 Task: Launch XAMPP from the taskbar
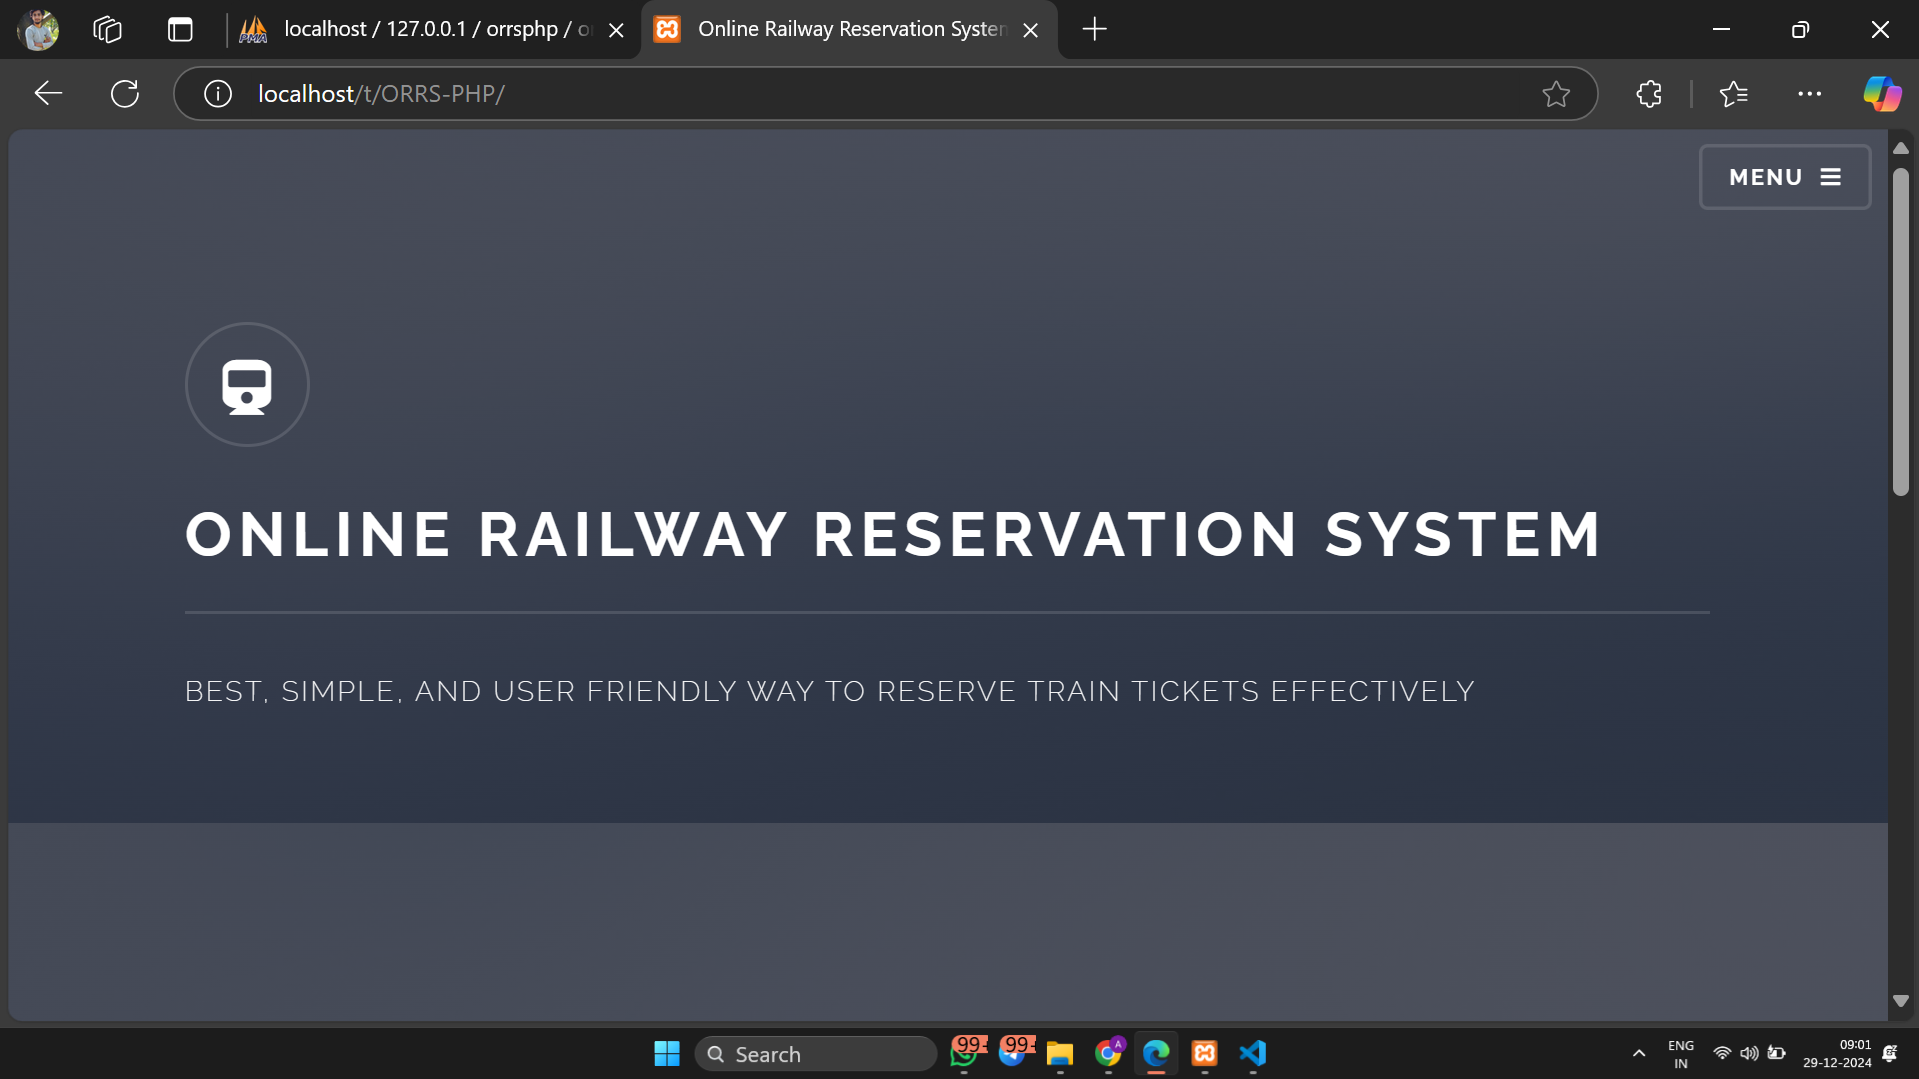1203,1053
